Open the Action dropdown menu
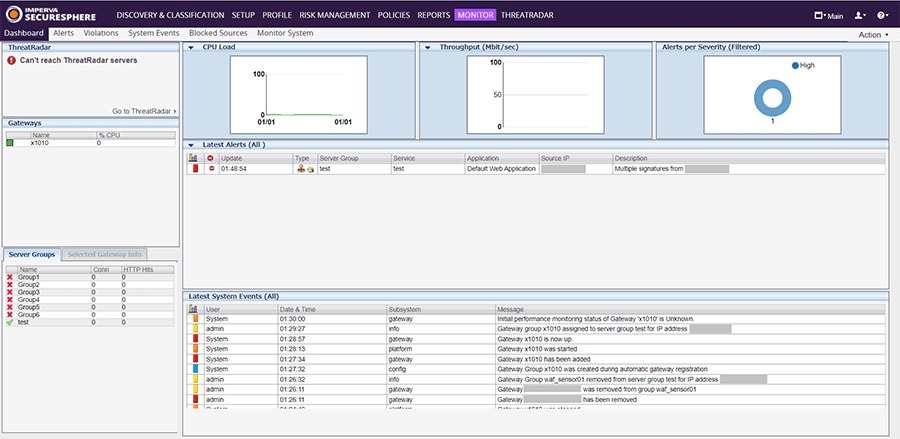The width and height of the screenshot is (900, 439). click(872, 34)
